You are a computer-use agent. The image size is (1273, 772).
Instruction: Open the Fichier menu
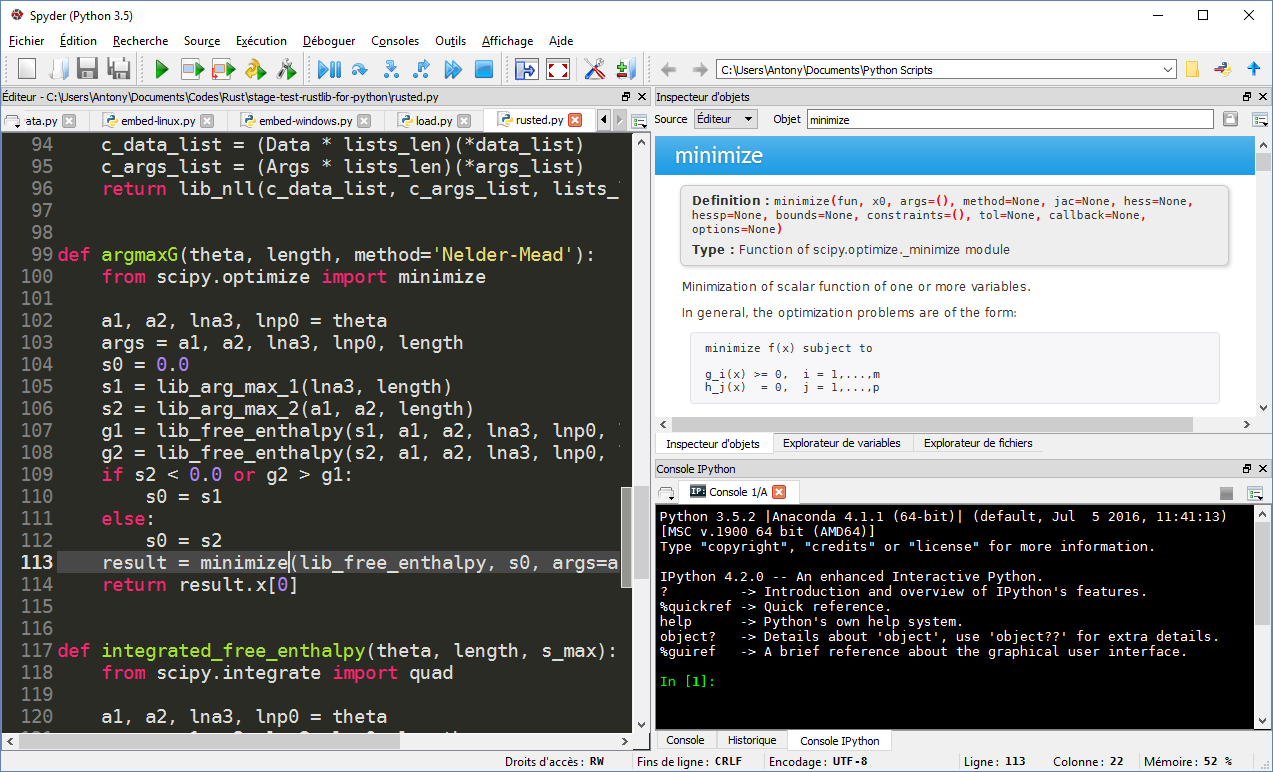pos(26,41)
